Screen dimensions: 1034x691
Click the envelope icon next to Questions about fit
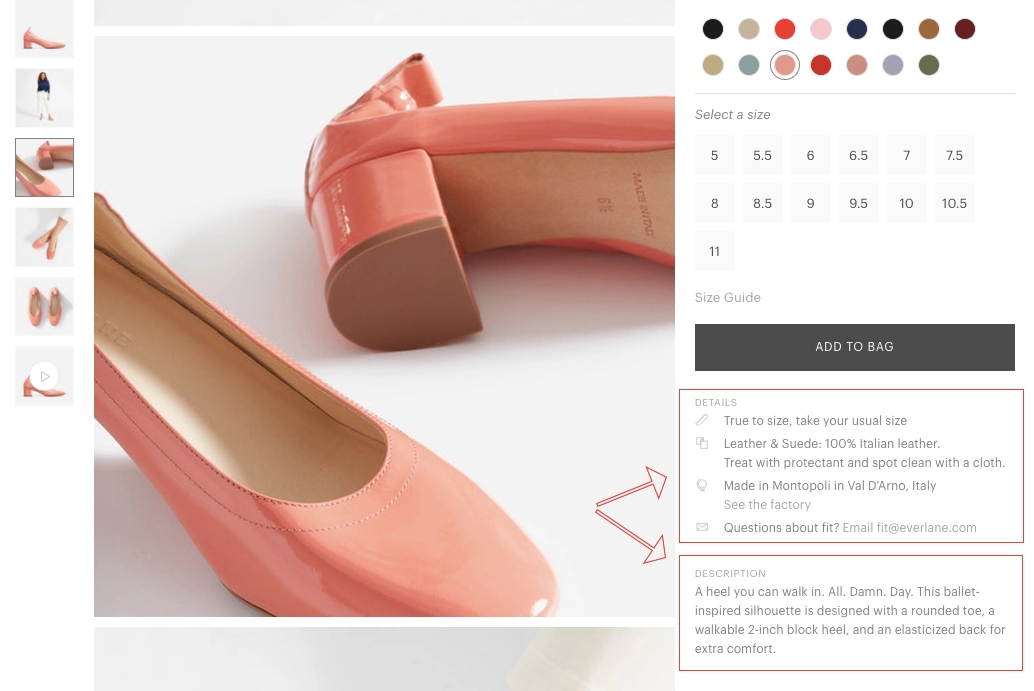click(702, 527)
